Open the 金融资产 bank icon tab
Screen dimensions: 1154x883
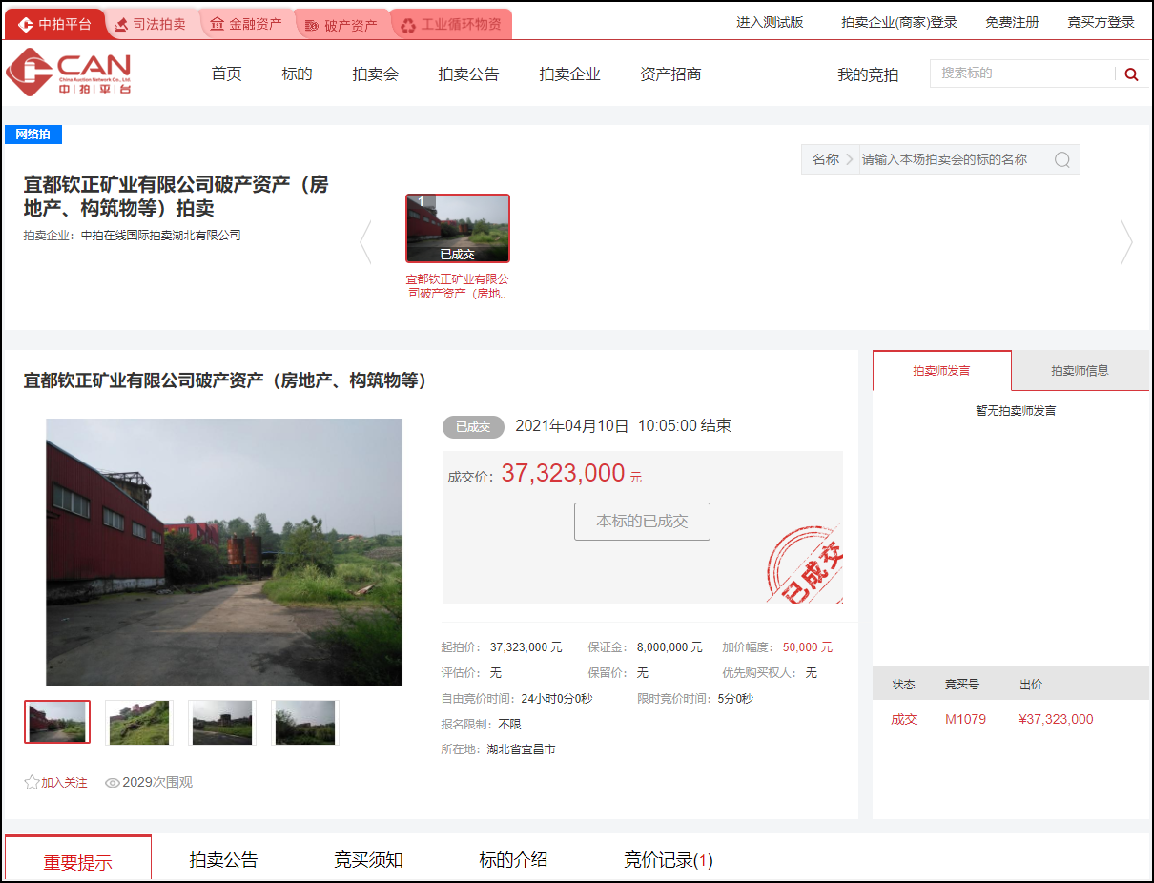247,24
